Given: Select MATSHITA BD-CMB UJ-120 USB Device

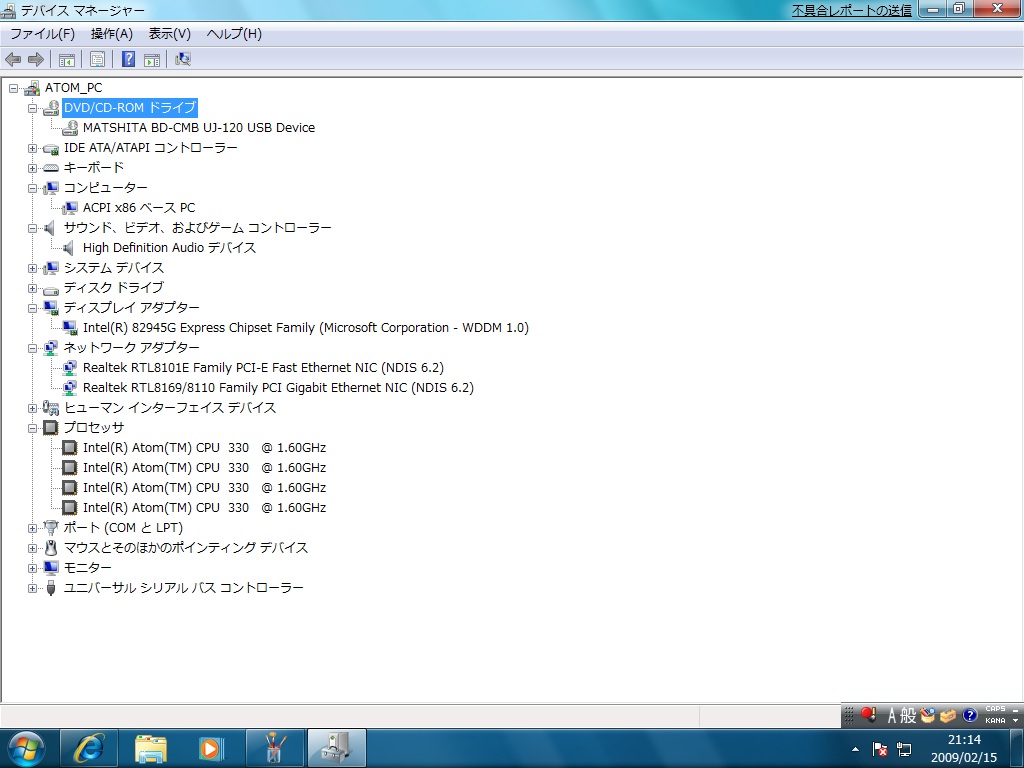Looking at the screenshot, I should [x=199, y=128].
